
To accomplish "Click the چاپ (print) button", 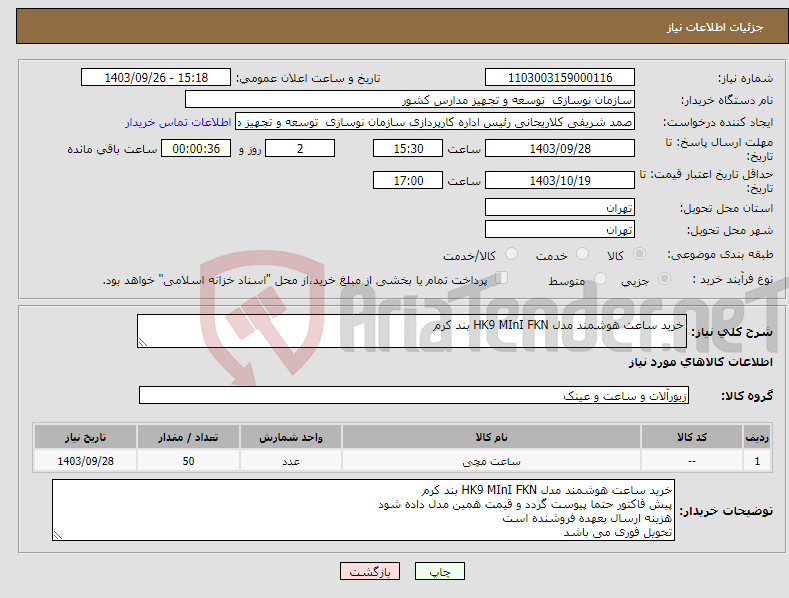I will (x=439, y=571).
